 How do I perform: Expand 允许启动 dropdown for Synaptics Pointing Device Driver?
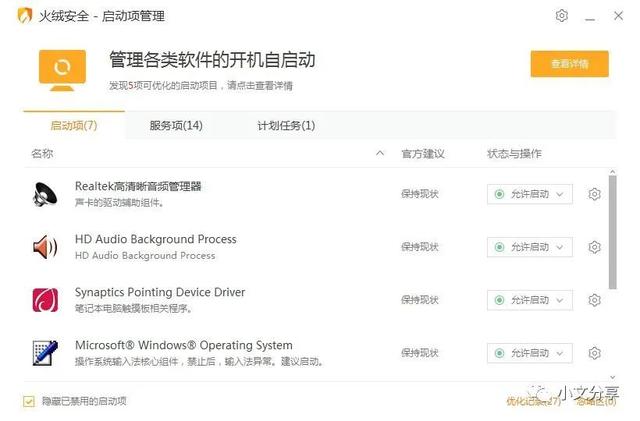coord(529,300)
